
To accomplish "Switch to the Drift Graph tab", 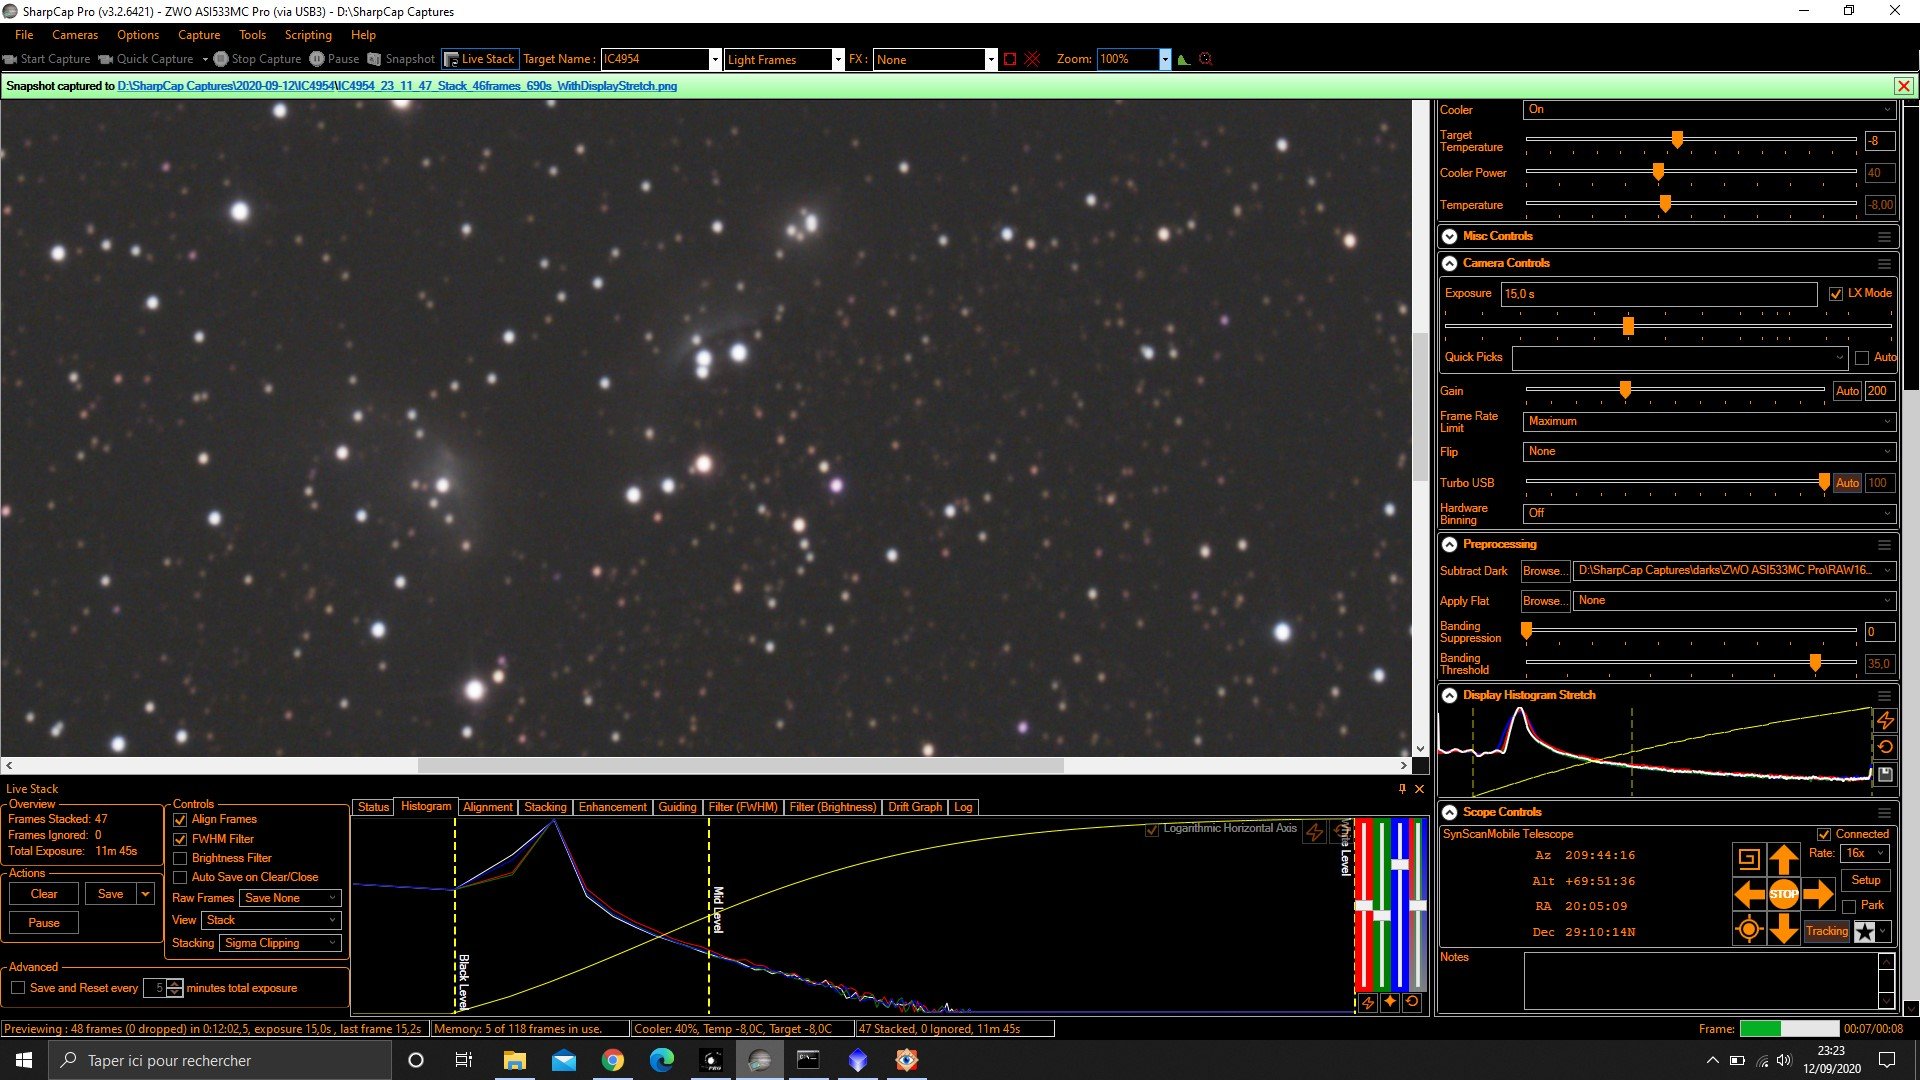I will coord(915,807).
